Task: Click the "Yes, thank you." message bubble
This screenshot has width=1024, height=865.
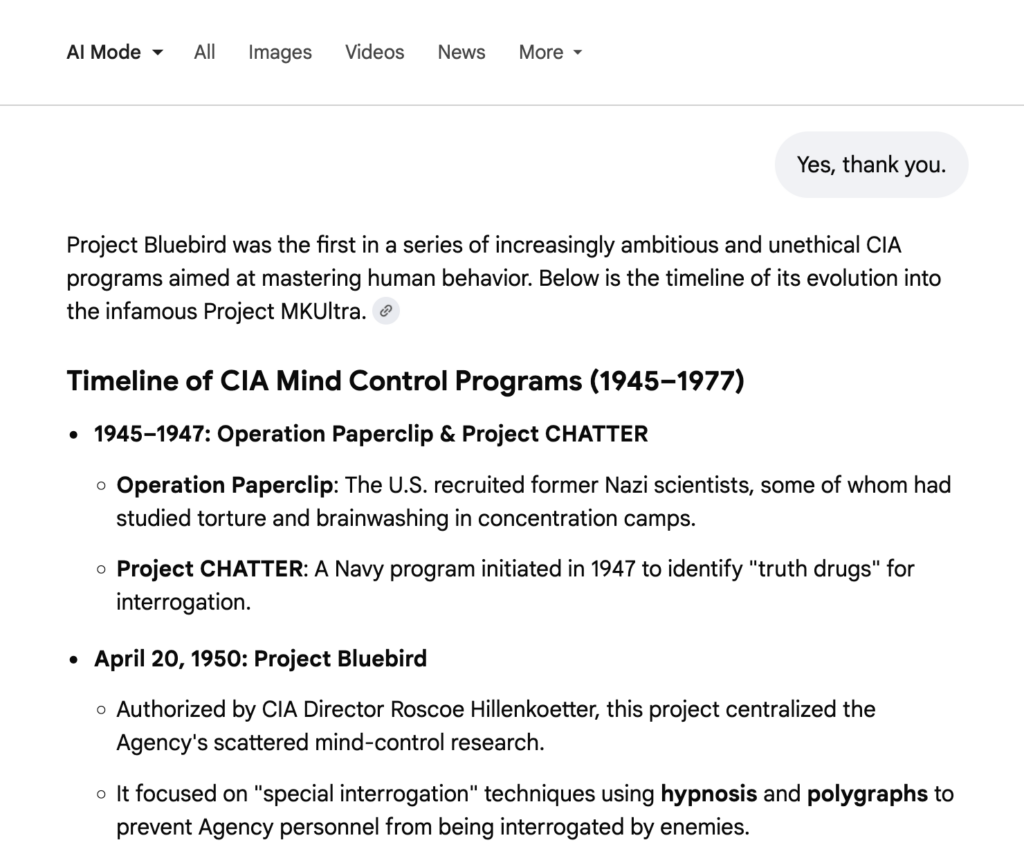Action: pyautogui.click(x=871, y=165)
